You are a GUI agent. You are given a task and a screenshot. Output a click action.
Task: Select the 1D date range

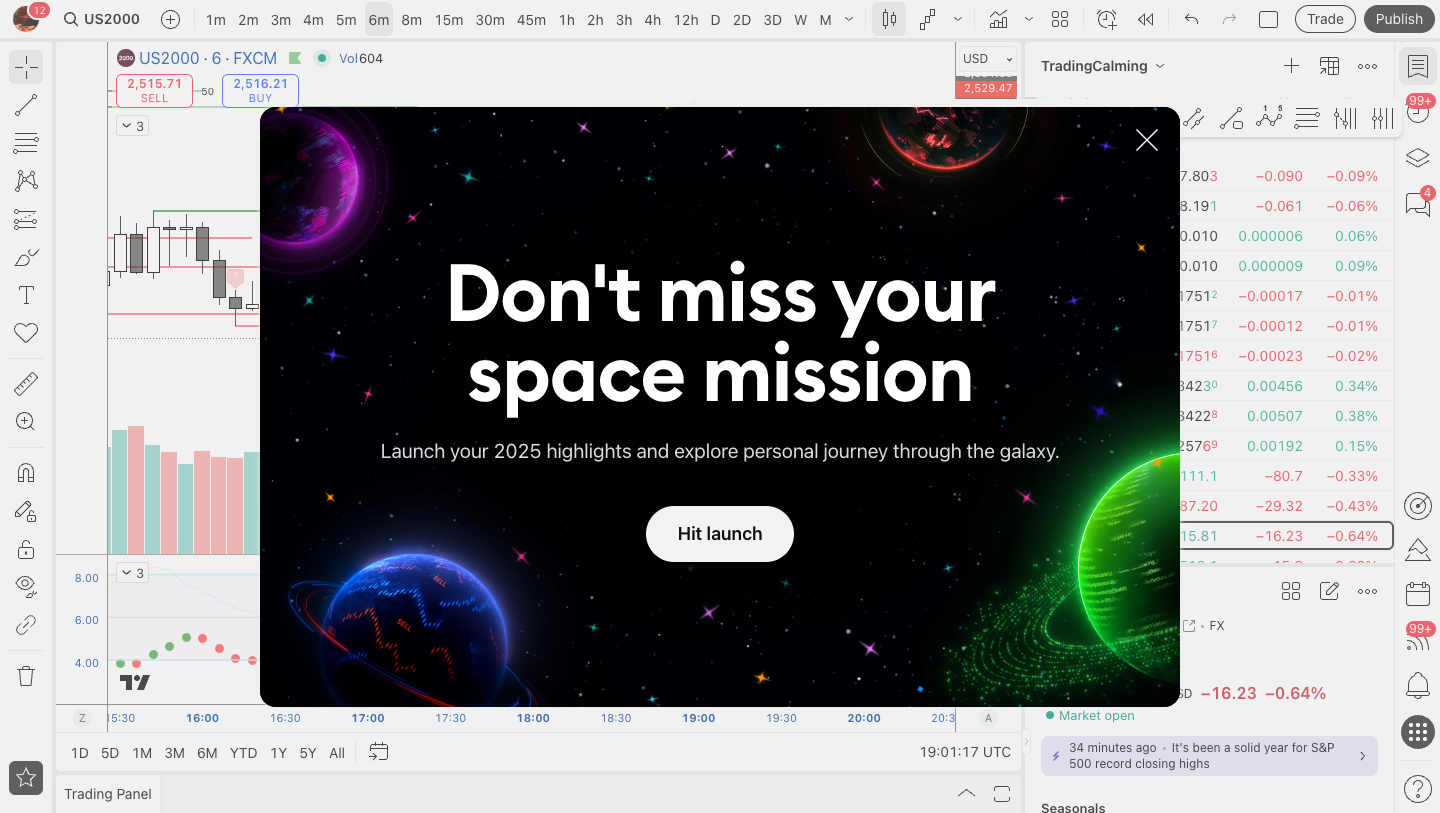coord(79,753)
